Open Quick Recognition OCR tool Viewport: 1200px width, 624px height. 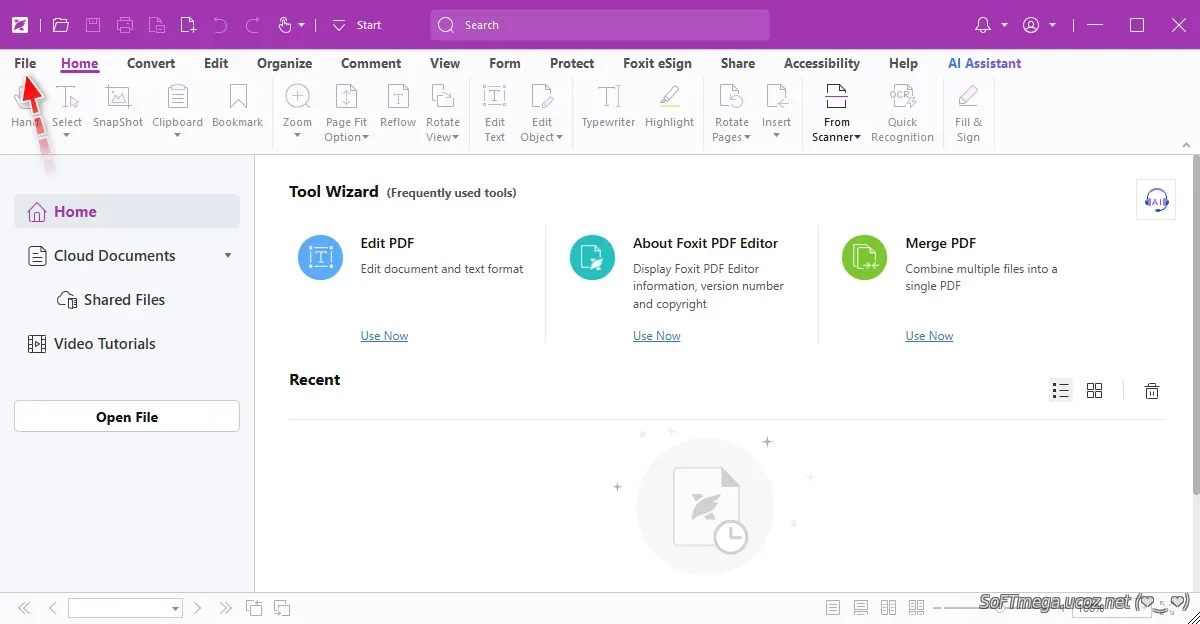coord(902,113)
